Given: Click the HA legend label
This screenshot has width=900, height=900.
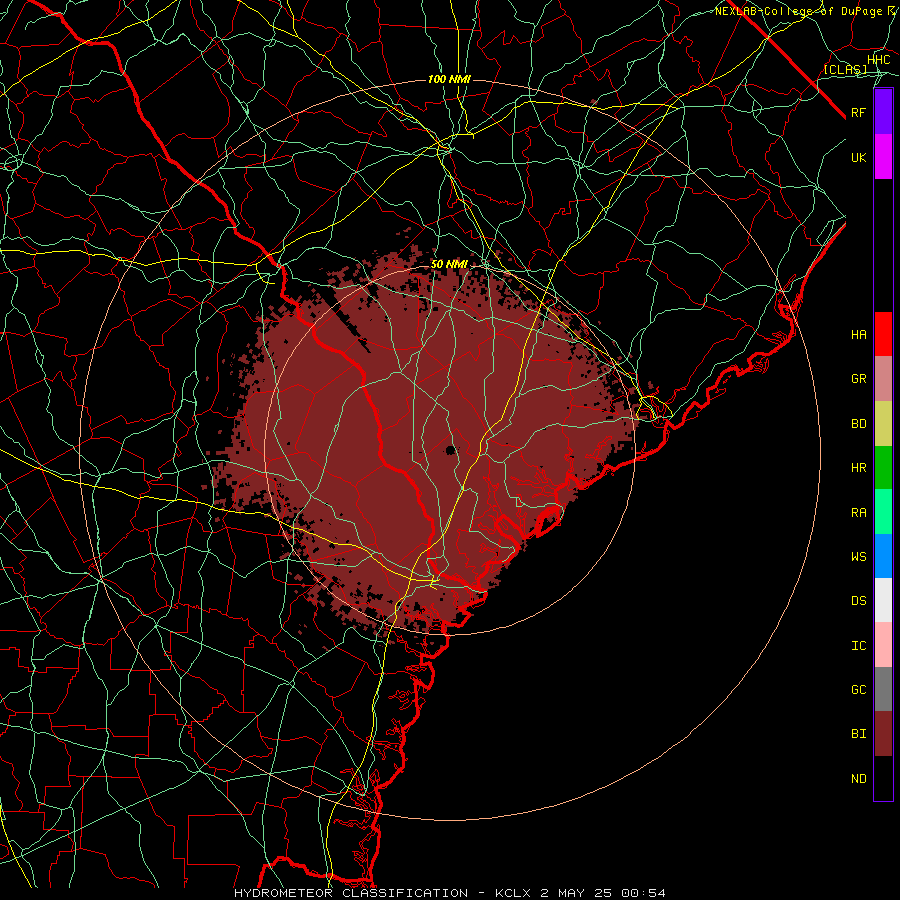Looking at the screenshot, I should [858, 335].
